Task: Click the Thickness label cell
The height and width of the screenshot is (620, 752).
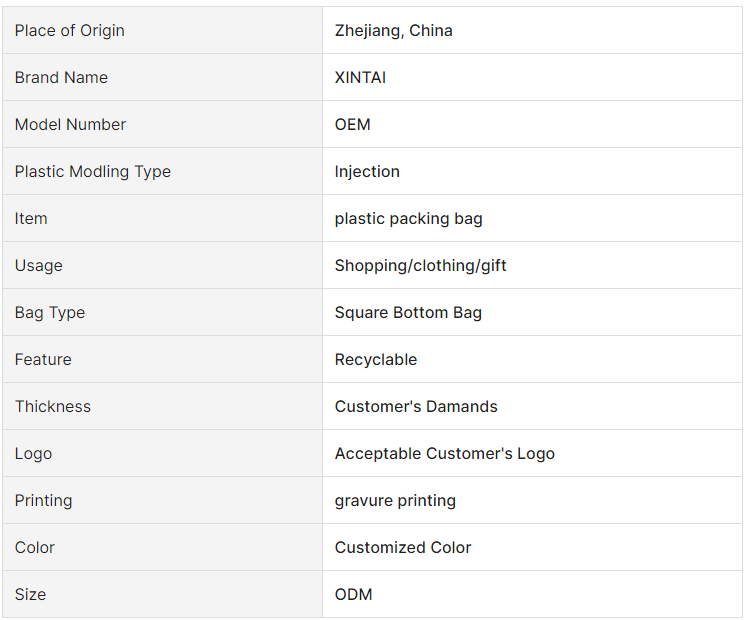Action: tap(163, 406)
